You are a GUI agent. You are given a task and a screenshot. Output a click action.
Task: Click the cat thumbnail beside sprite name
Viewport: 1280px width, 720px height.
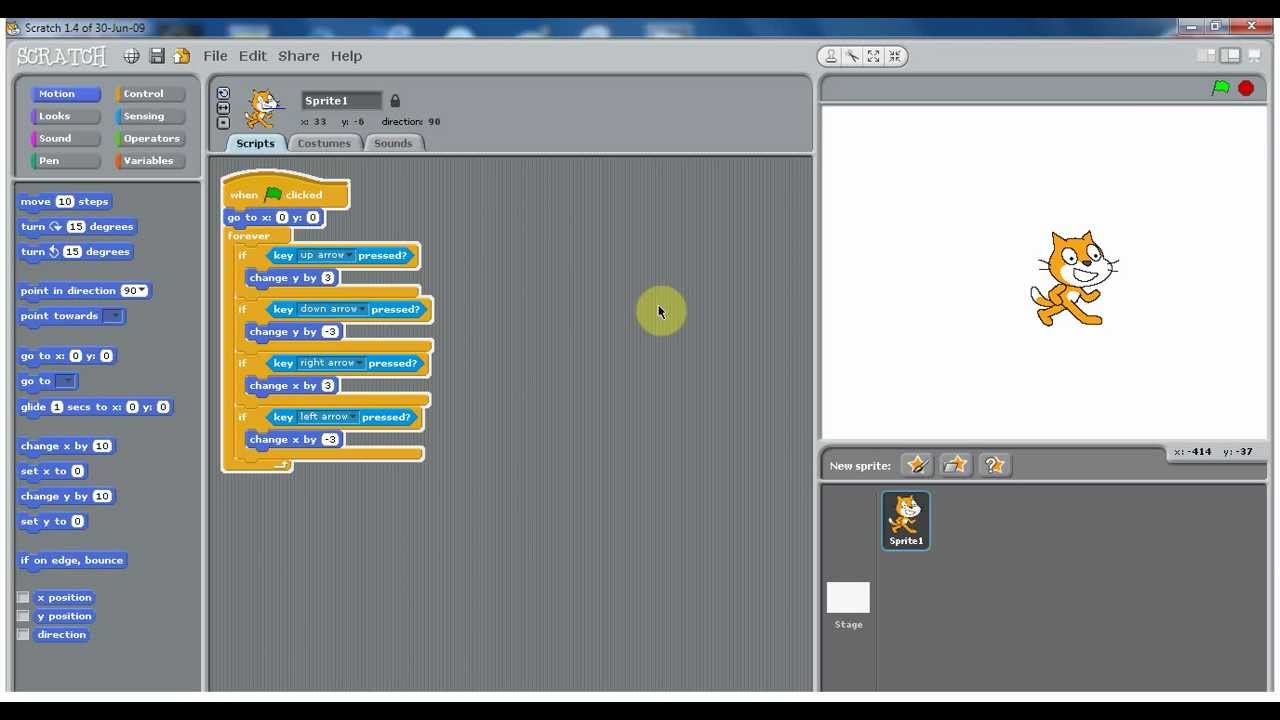pos(263,108)
